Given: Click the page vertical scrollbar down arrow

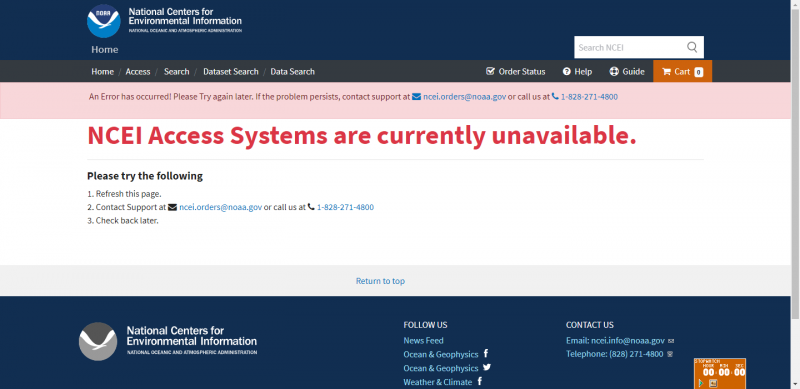Looking at the screenshot, I should (x=795, y=384).
